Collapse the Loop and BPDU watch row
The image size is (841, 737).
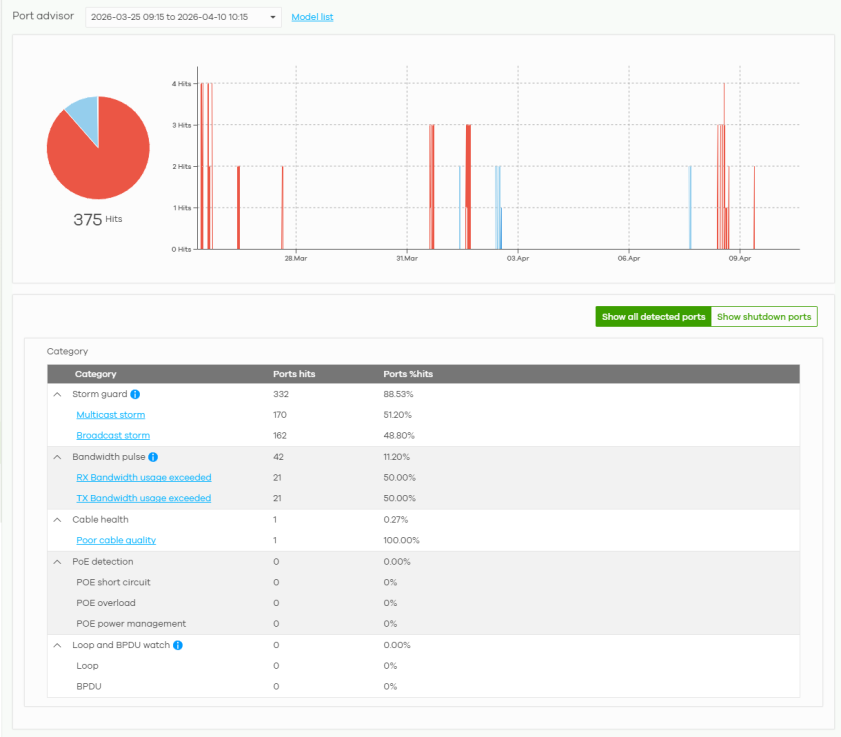coord(57,645)
